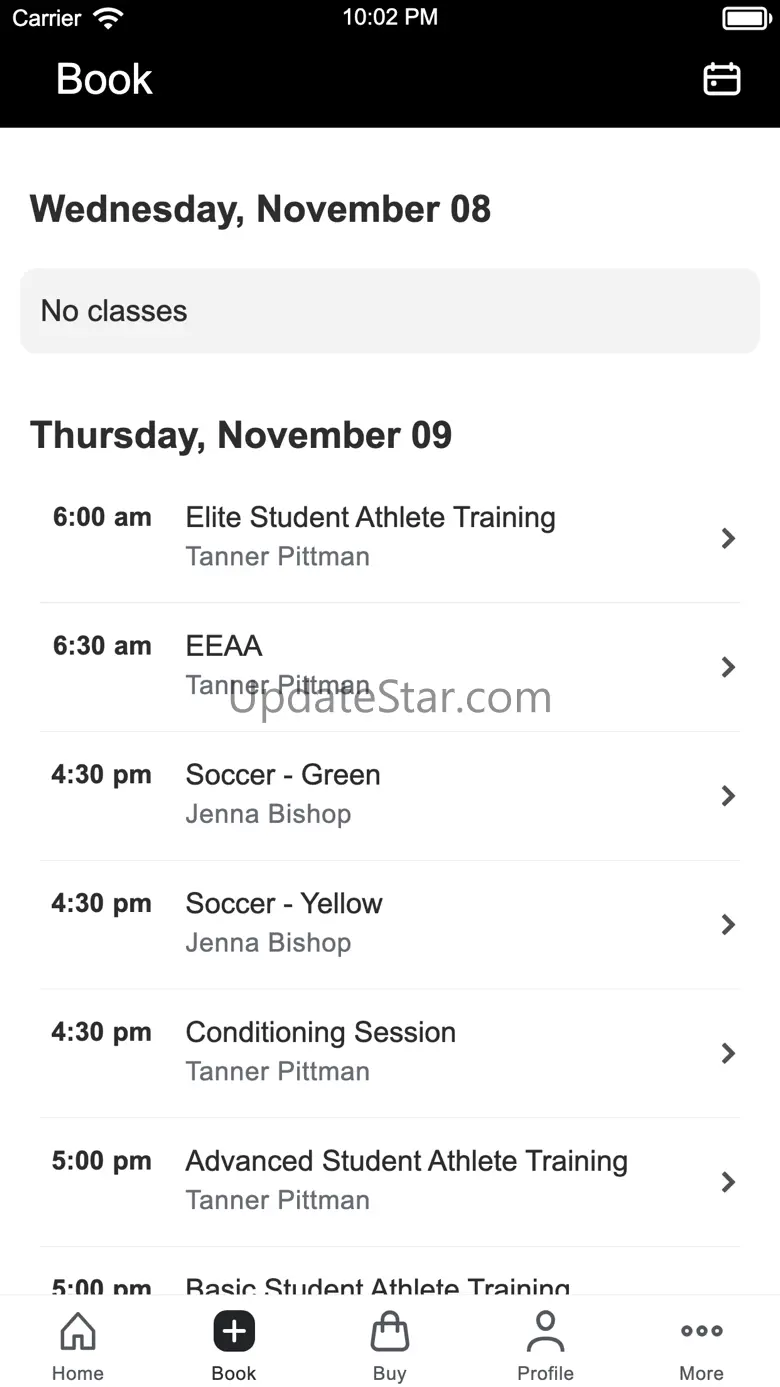This screenshot has height=1387, width=780.
Task: Switch to the Home tab label
Action: point(78,1373)
